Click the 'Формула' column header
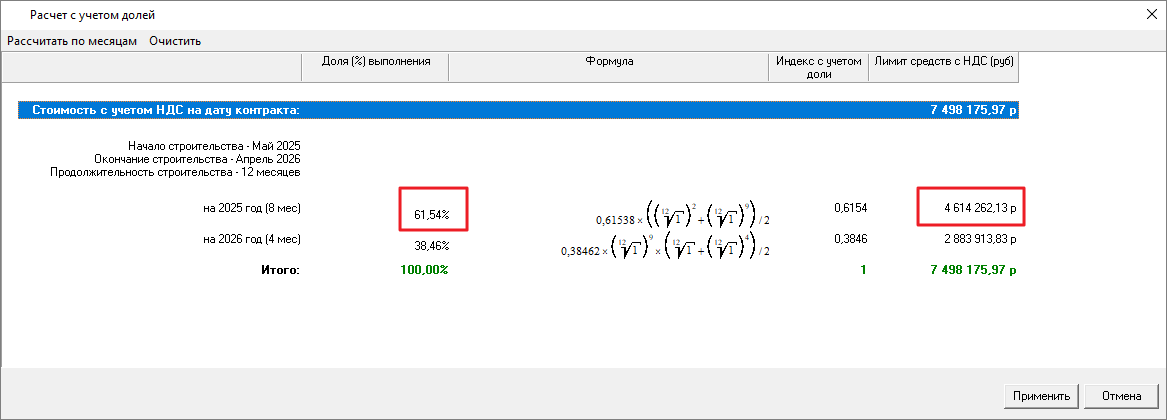This screenshot has width=1167, height=420. pos(608,62)
